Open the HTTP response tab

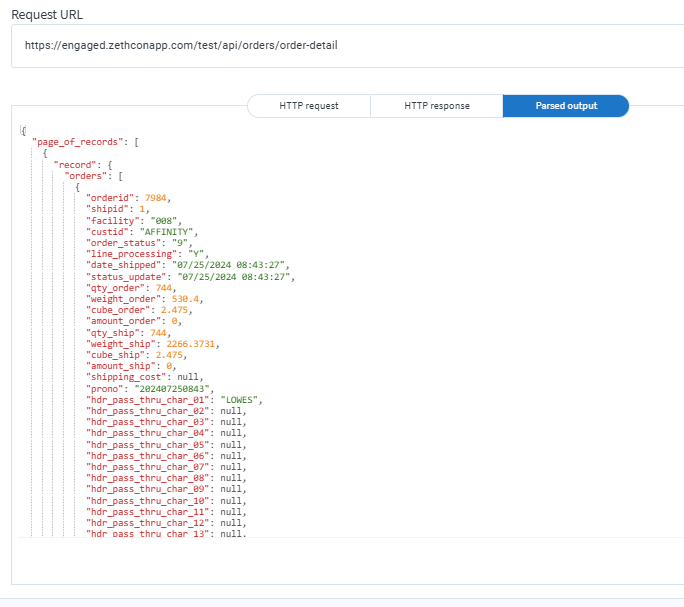[436, 106]
